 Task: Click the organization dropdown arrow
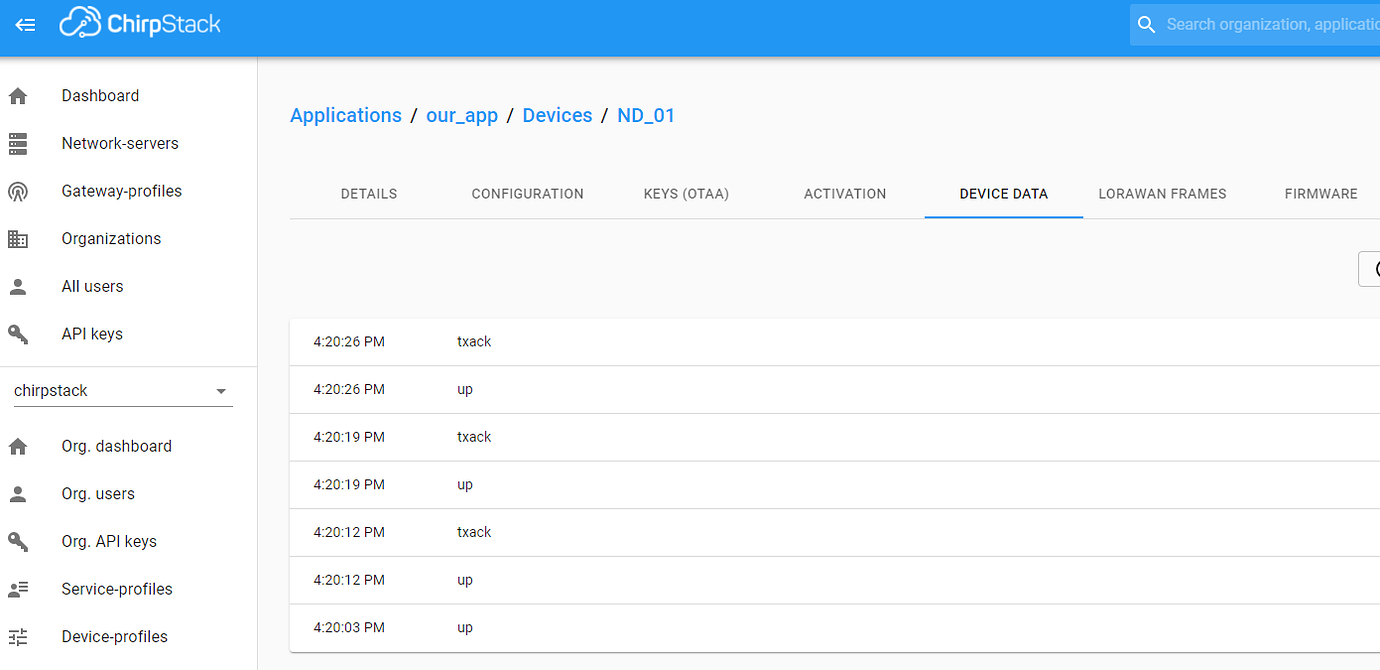[222, 391]
